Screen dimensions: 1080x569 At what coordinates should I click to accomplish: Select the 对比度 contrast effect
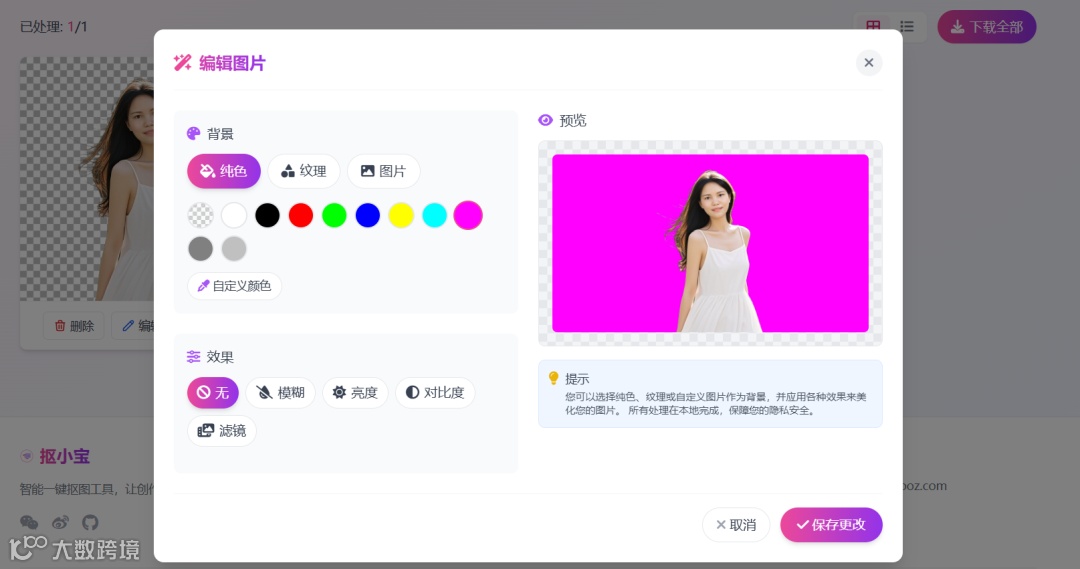(435, 393)
